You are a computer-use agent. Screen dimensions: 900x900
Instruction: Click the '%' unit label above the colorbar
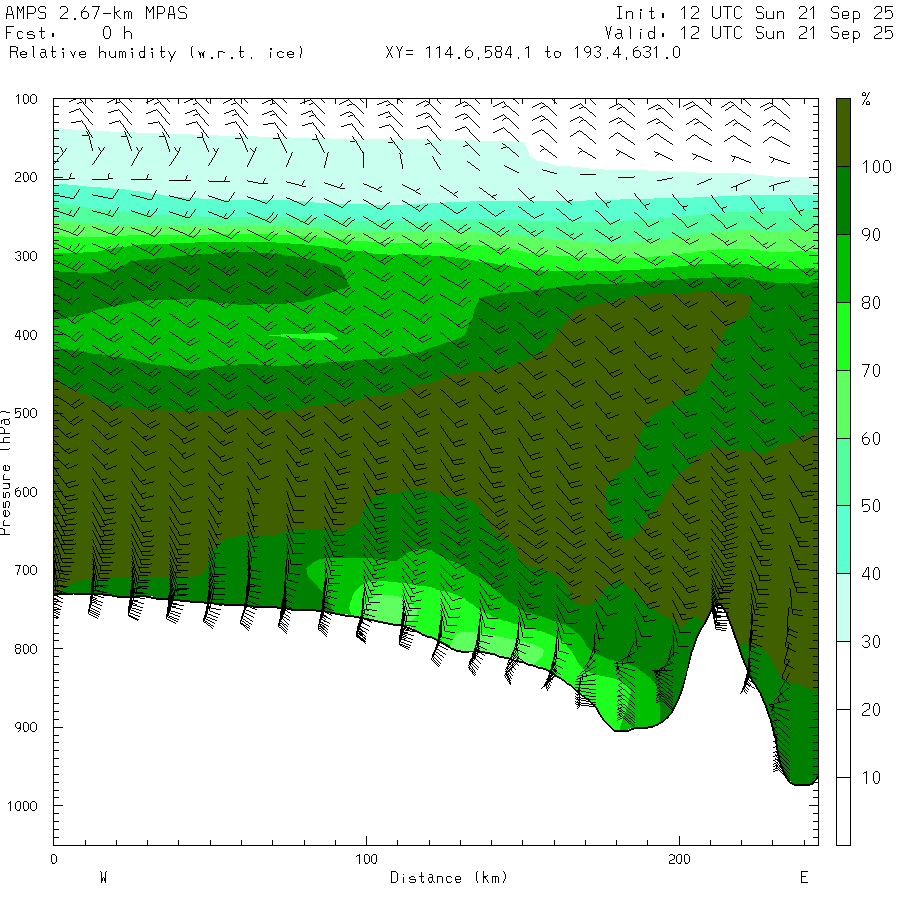866,99
